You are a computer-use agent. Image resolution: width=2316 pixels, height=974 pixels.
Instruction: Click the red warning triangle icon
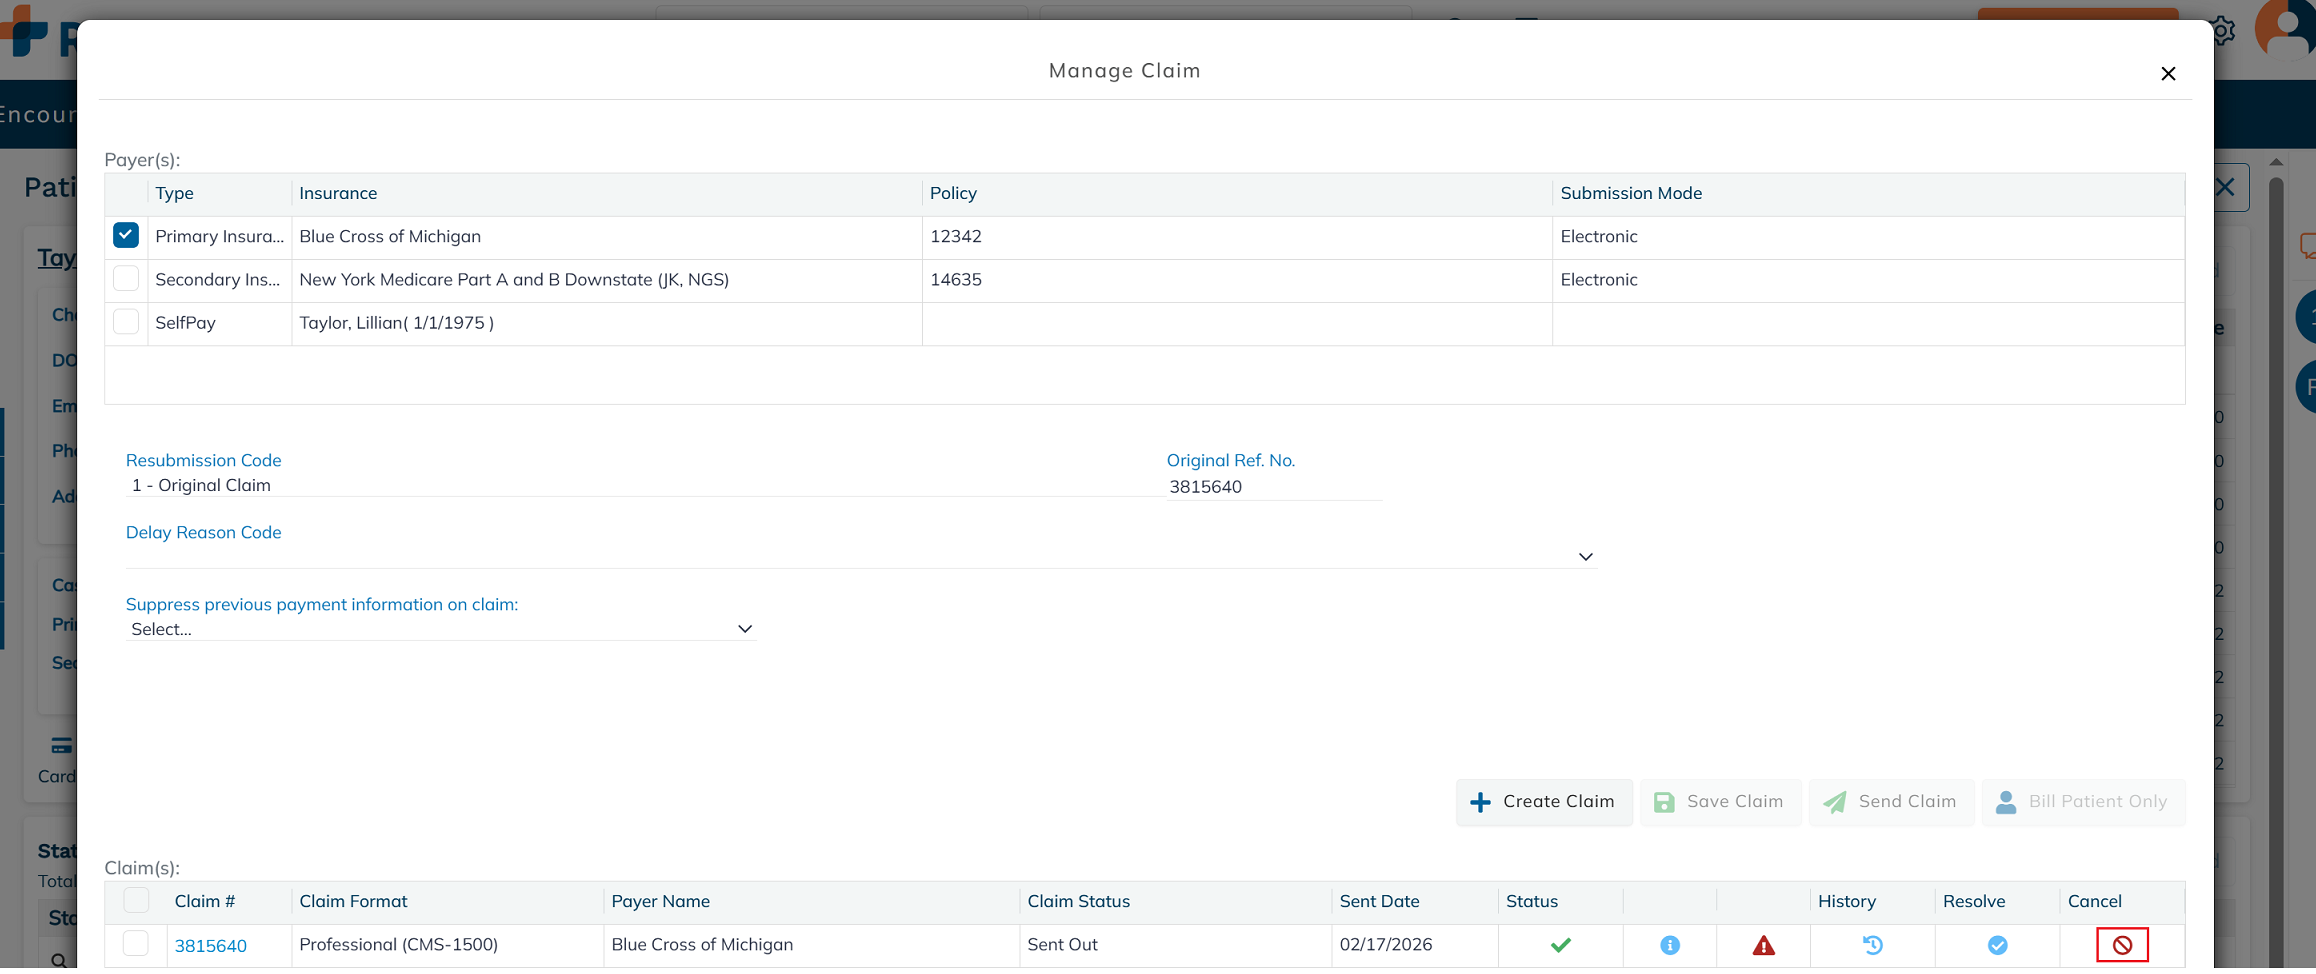[x=1763, y=945]
